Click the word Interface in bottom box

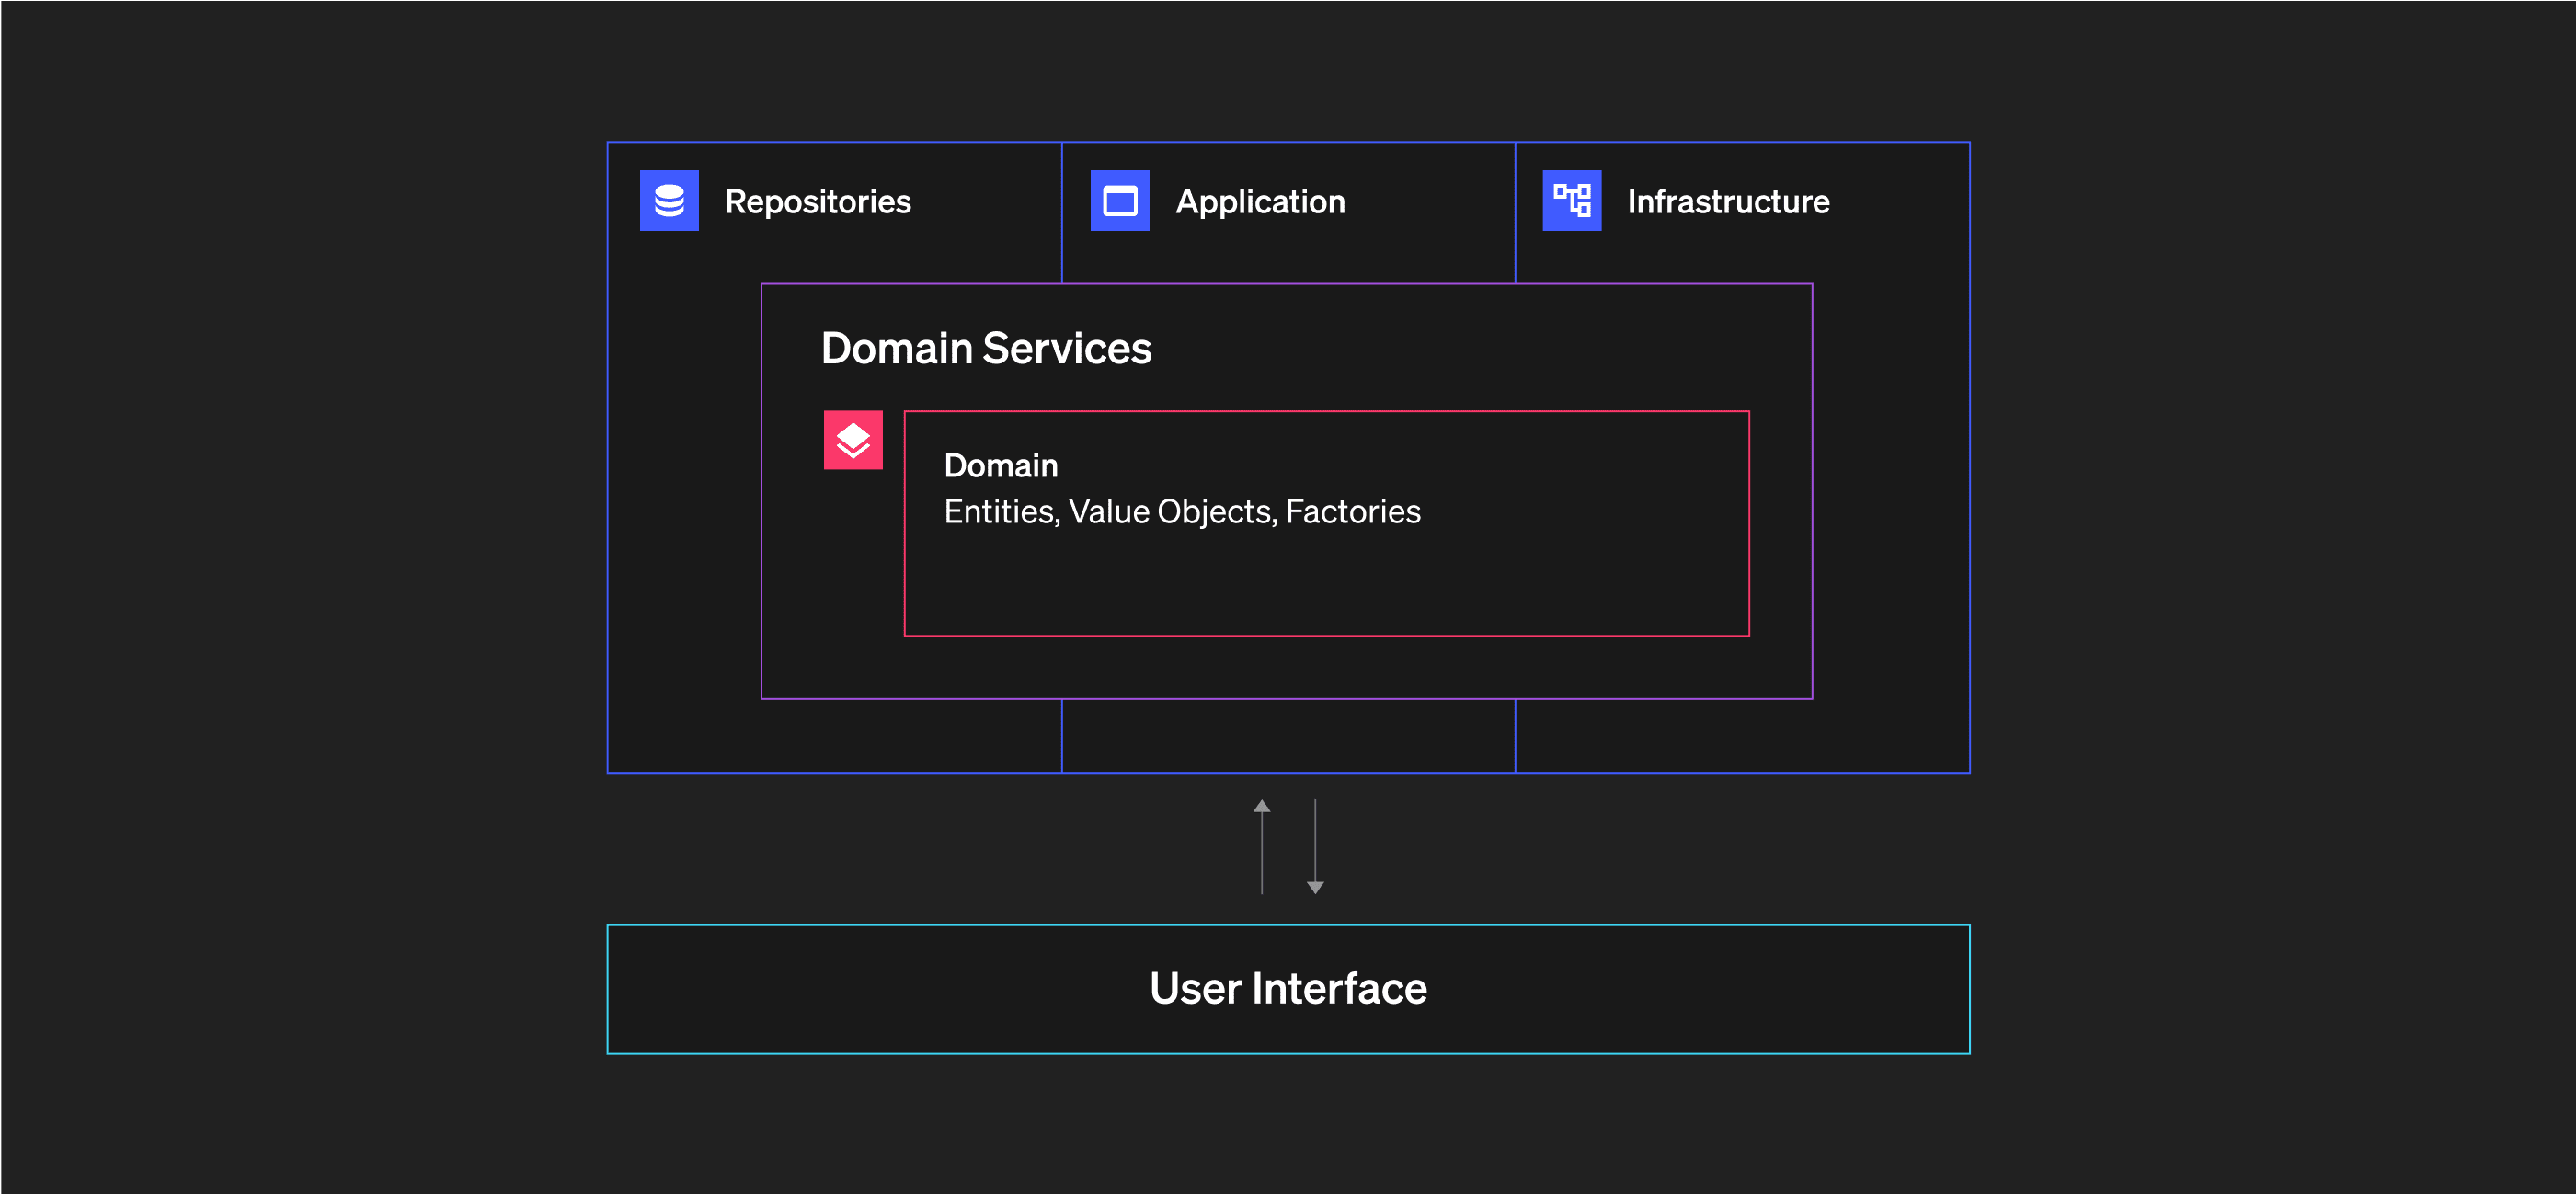click(x=1339, y=988)
